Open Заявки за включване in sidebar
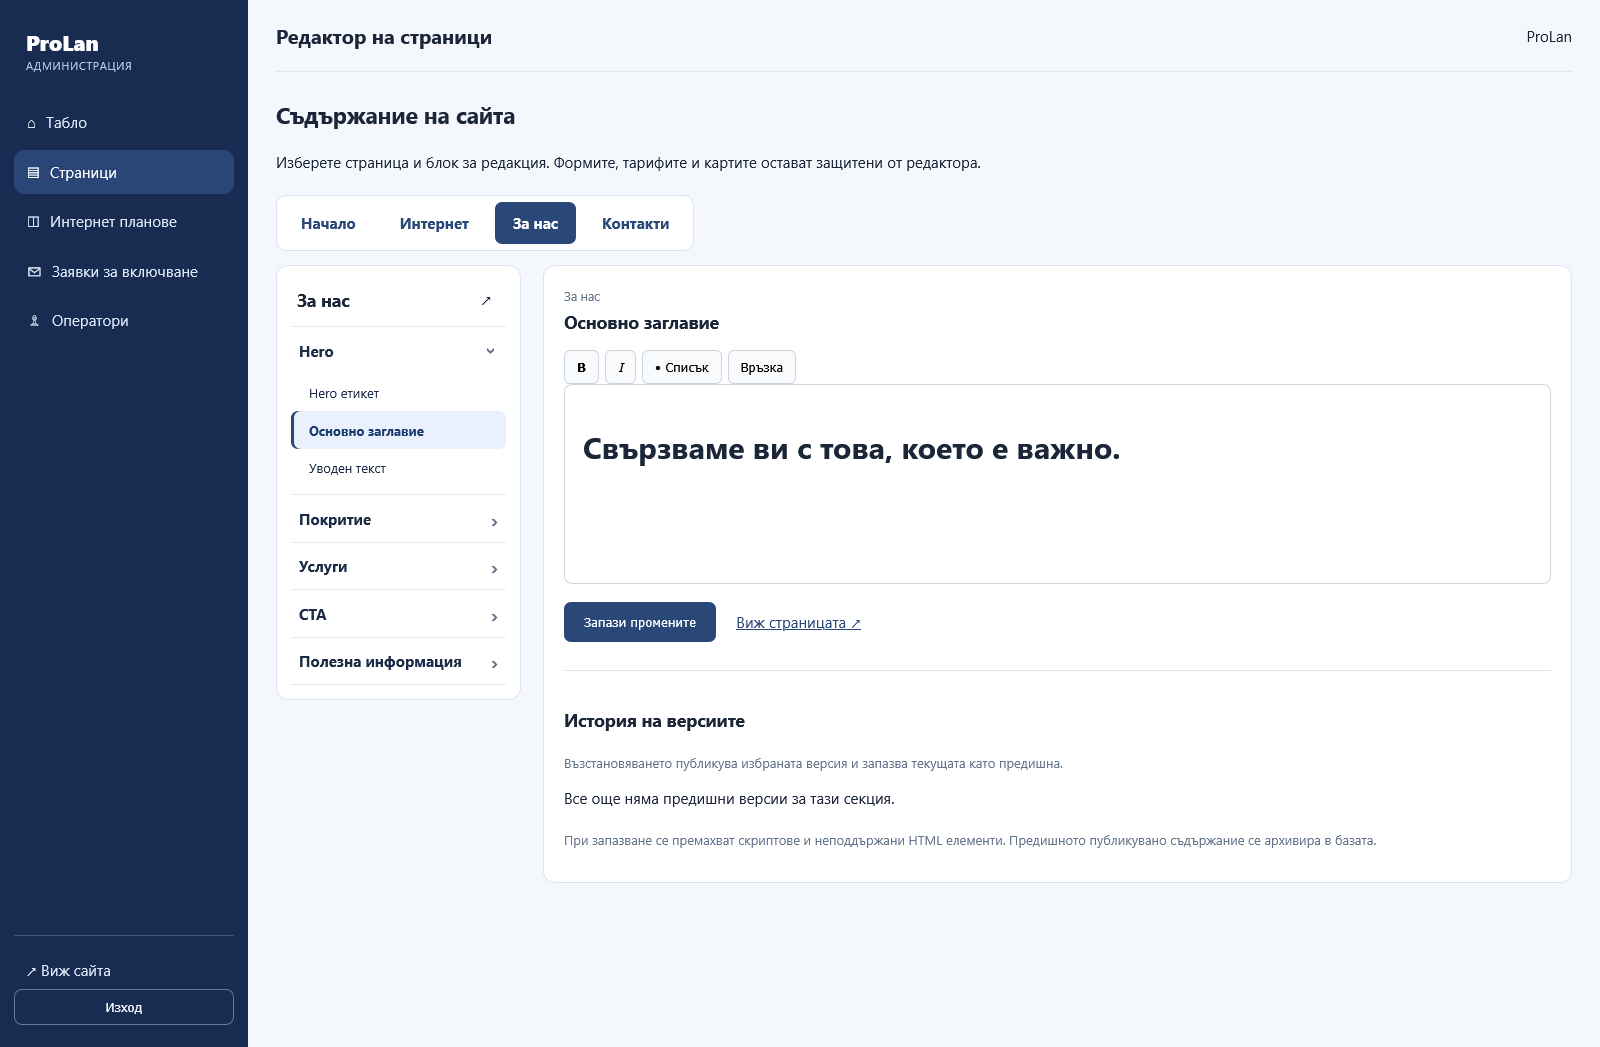The image size is (1600, 1047). click(124, 272)
